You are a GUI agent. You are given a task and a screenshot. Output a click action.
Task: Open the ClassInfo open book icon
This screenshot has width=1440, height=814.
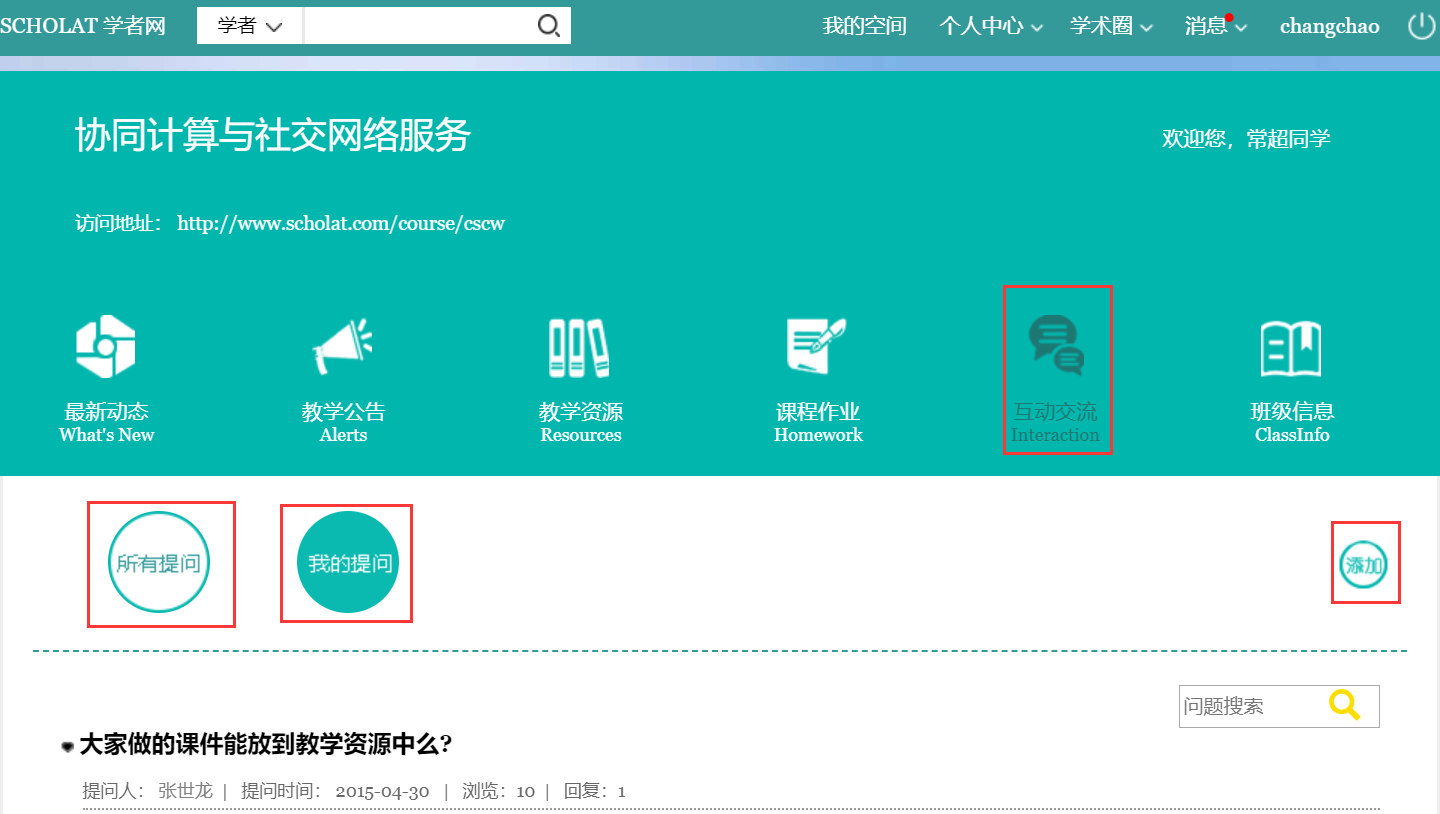(1291, 347)
